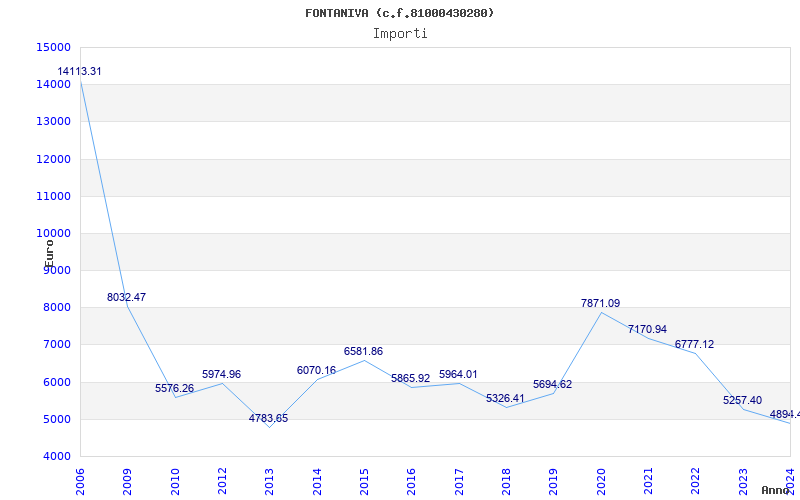800x500 pixels.
Task: Select the 14113.31 data point label
Action: (x=79, y=71)
